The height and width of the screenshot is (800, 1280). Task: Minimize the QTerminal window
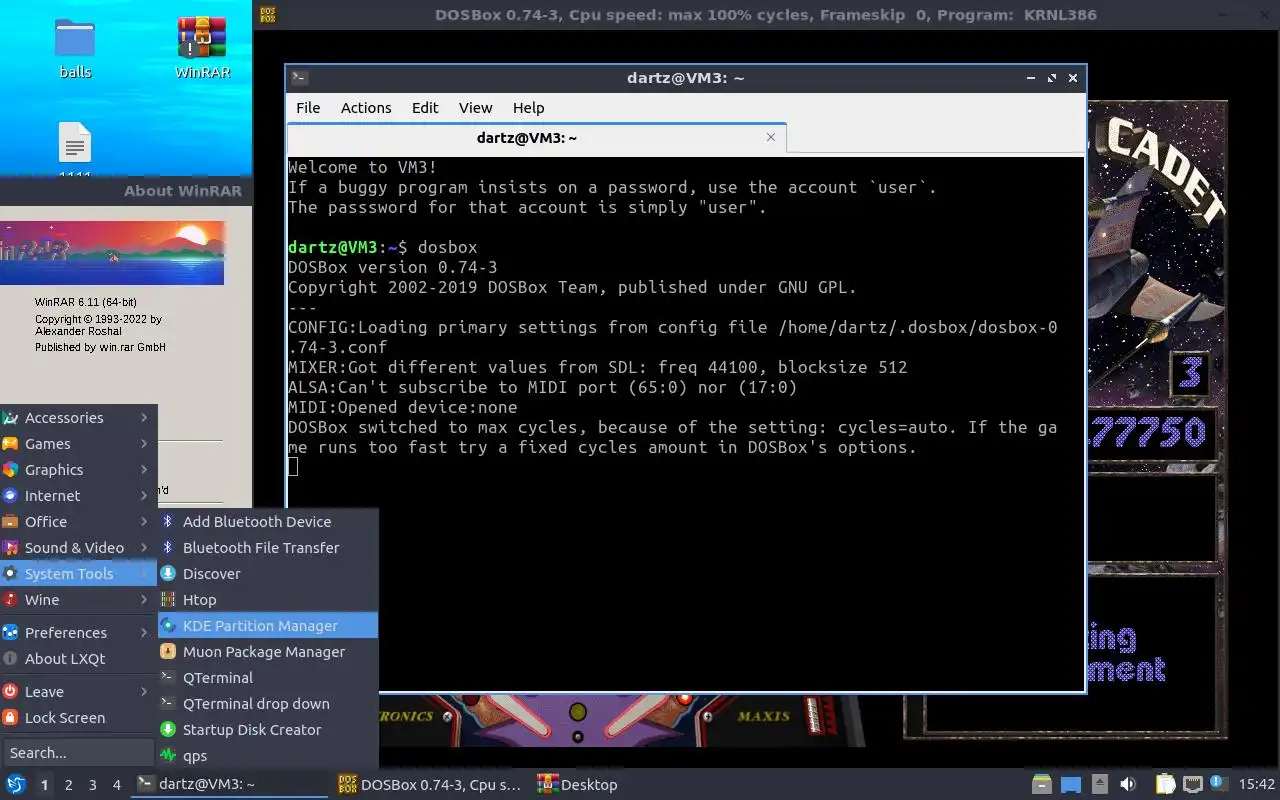coord(1030,78)
